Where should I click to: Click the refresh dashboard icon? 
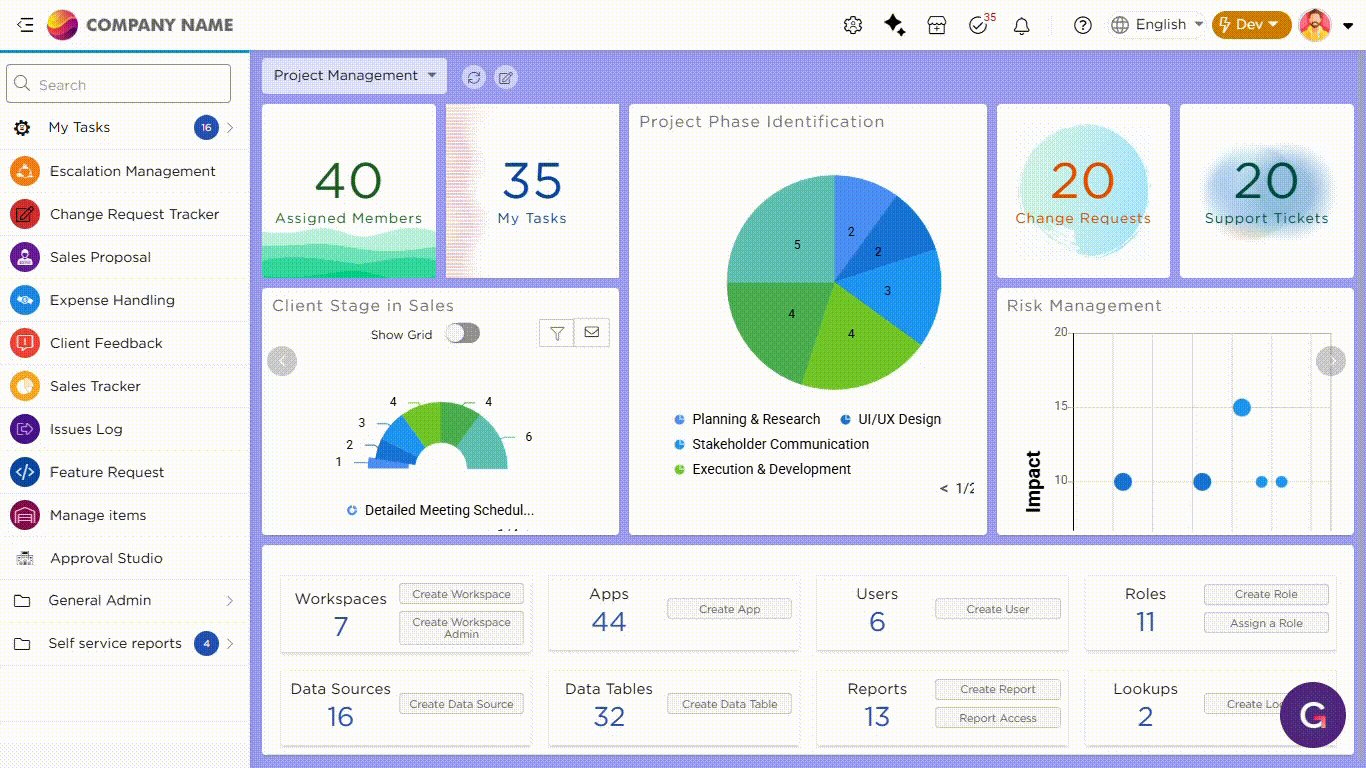[x=474, y=77]
